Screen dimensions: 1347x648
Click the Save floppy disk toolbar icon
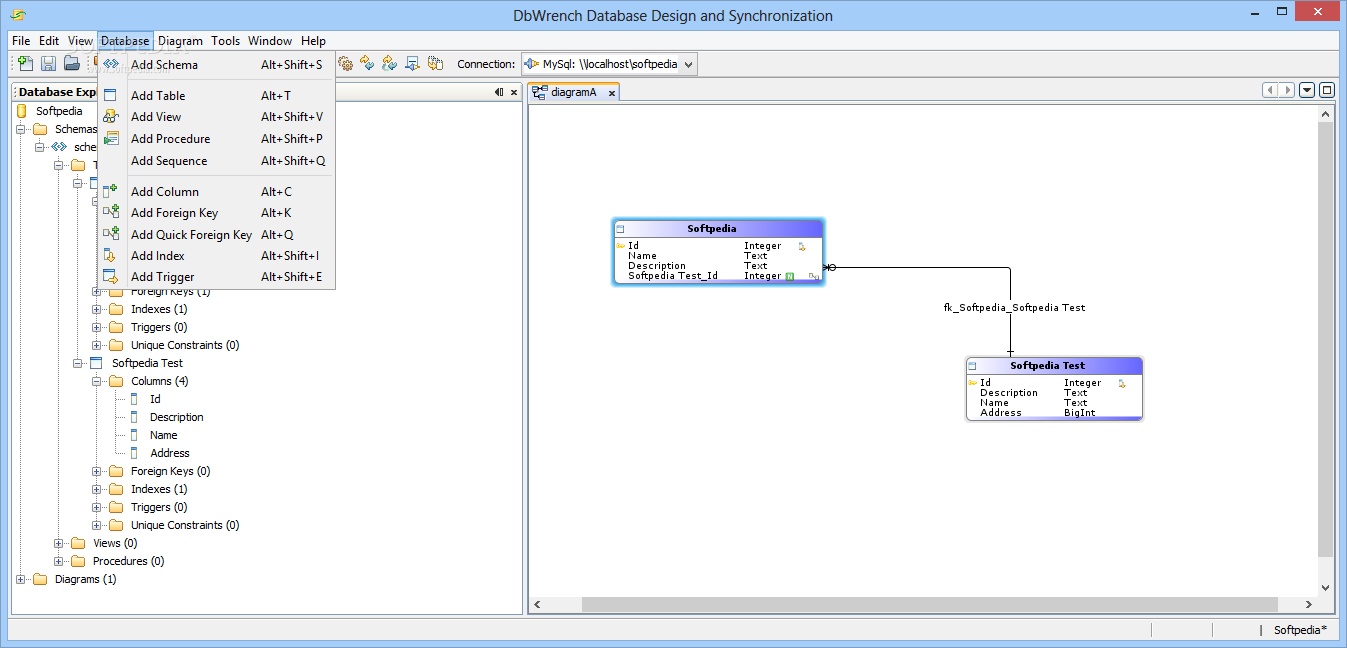coord(48,64)
